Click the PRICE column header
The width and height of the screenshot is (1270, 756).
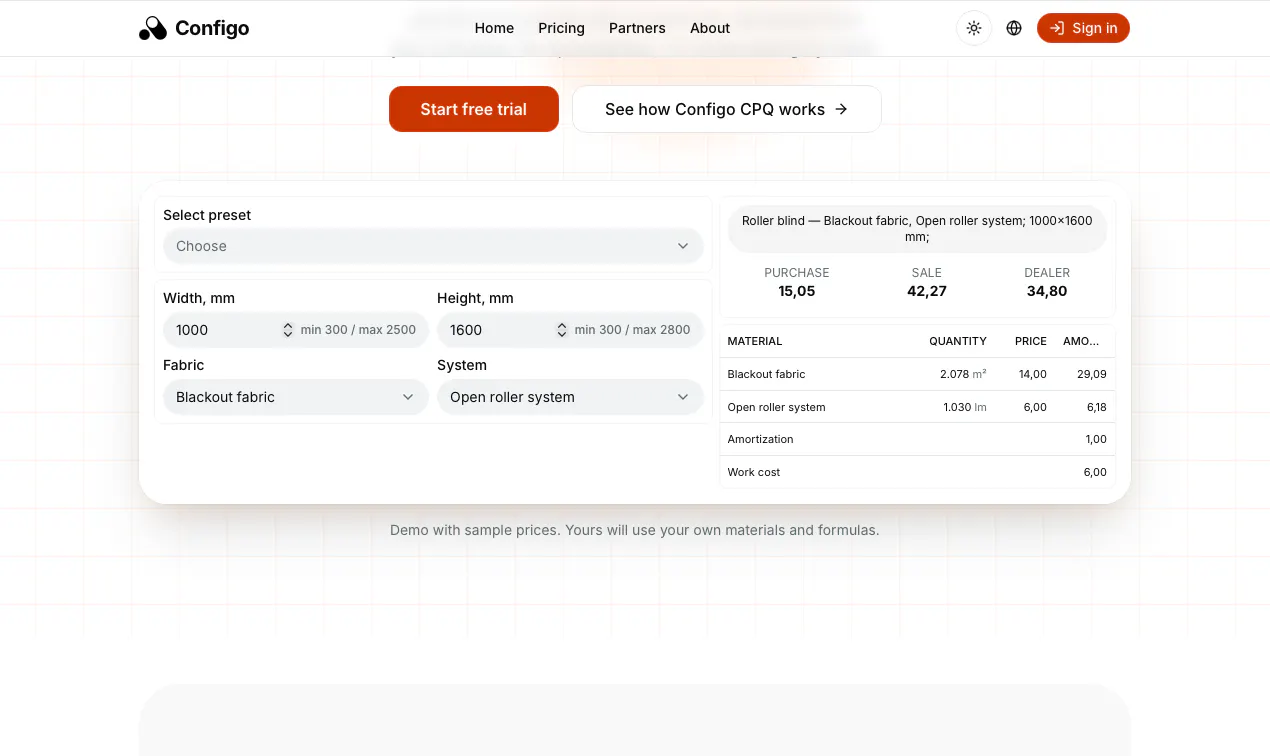[1031, 341]
